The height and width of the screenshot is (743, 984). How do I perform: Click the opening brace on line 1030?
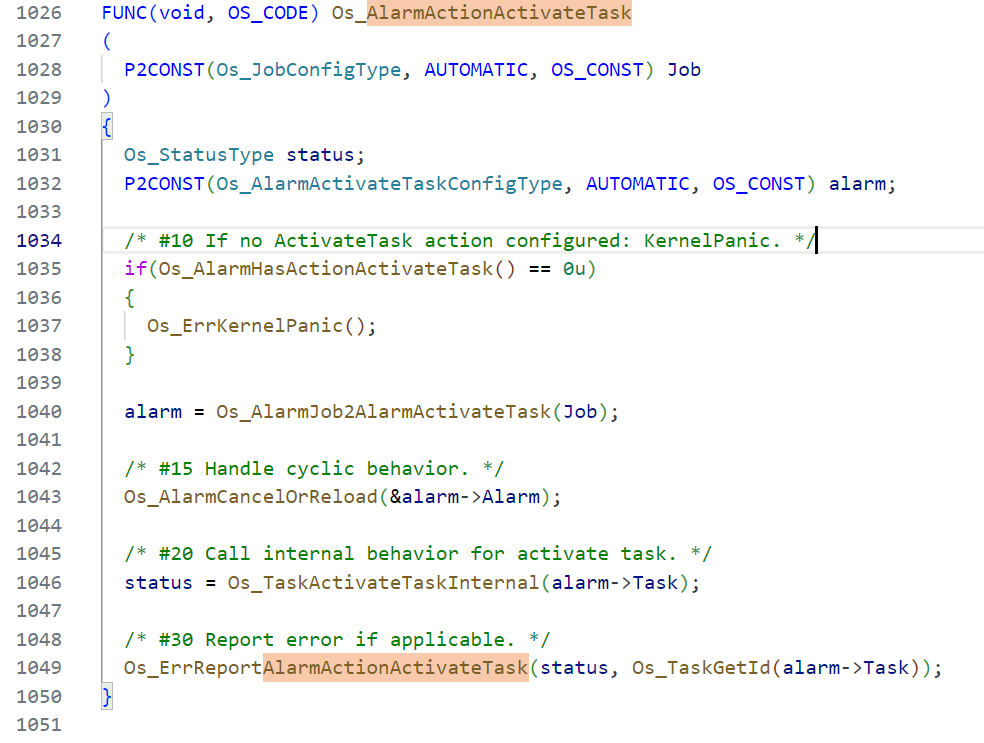click(107, 127)
